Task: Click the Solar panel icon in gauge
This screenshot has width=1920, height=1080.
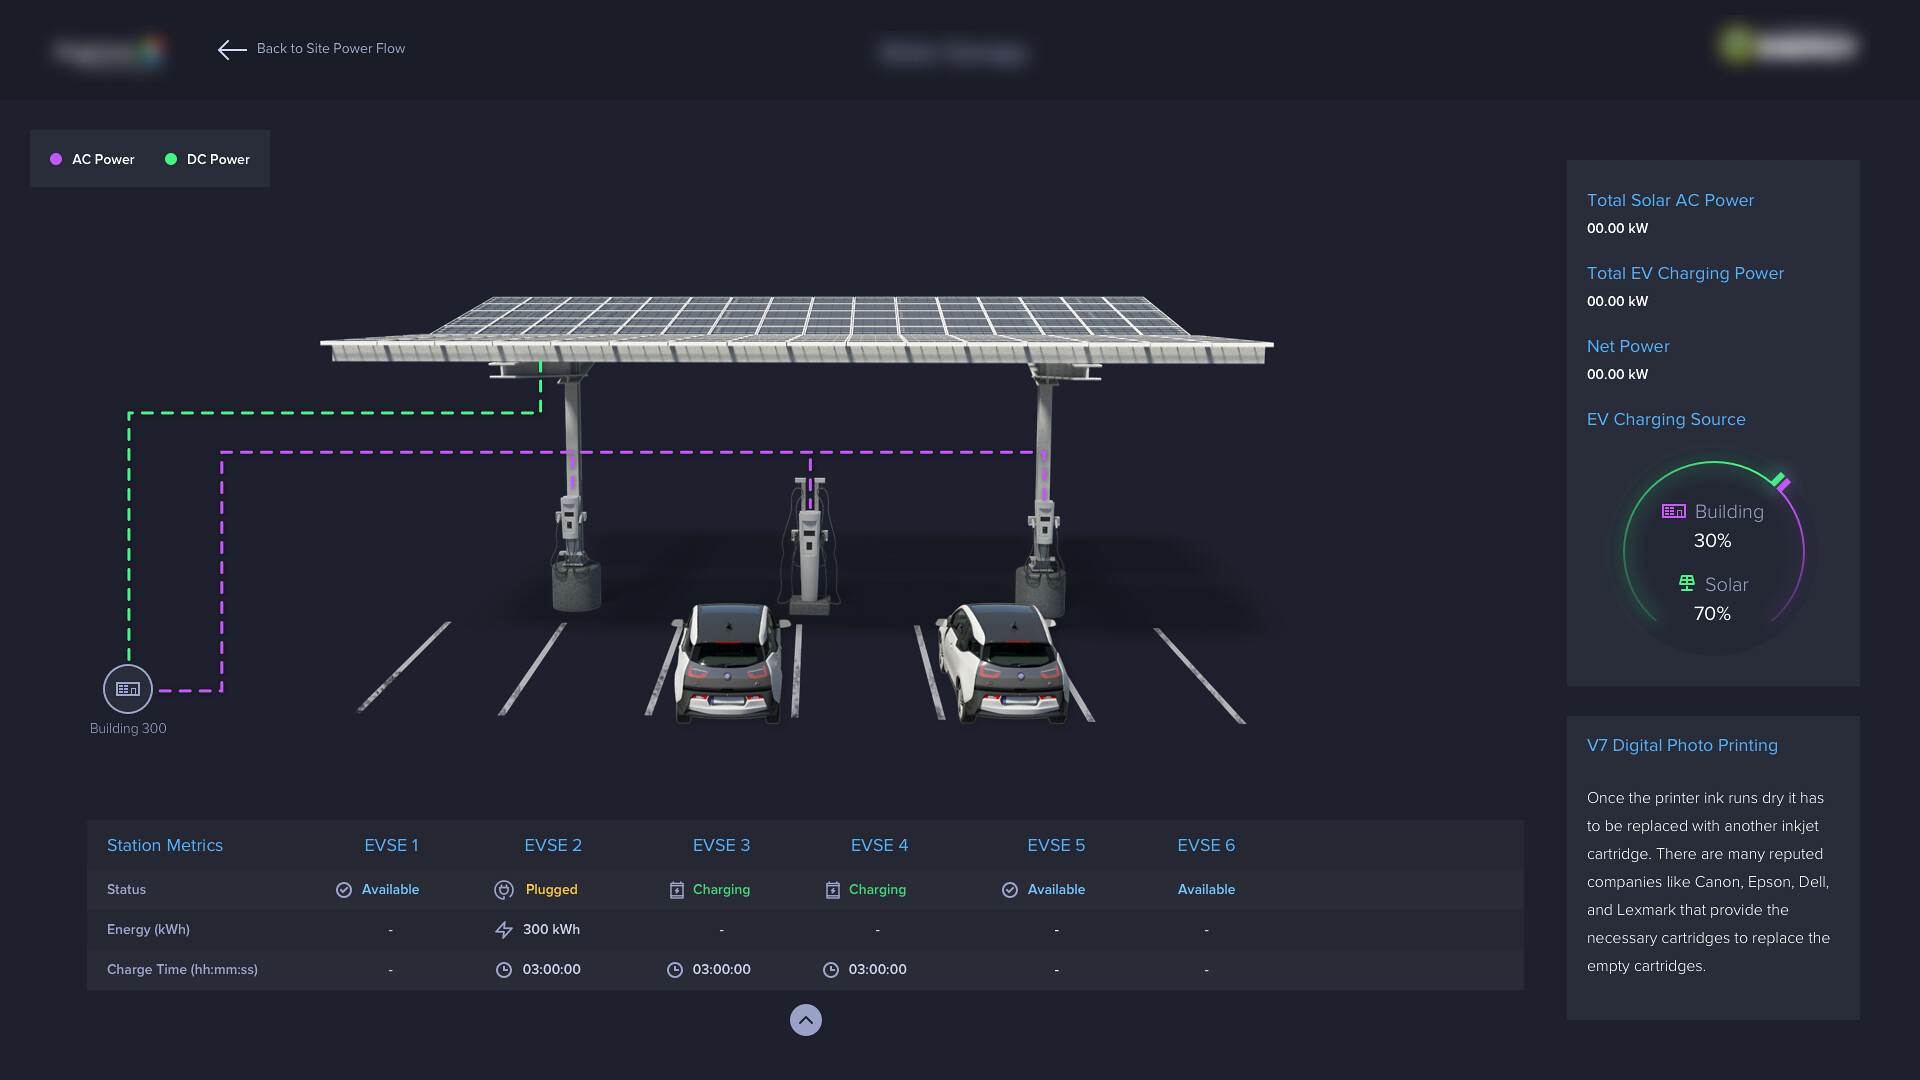Action: tap(1687, 583)
